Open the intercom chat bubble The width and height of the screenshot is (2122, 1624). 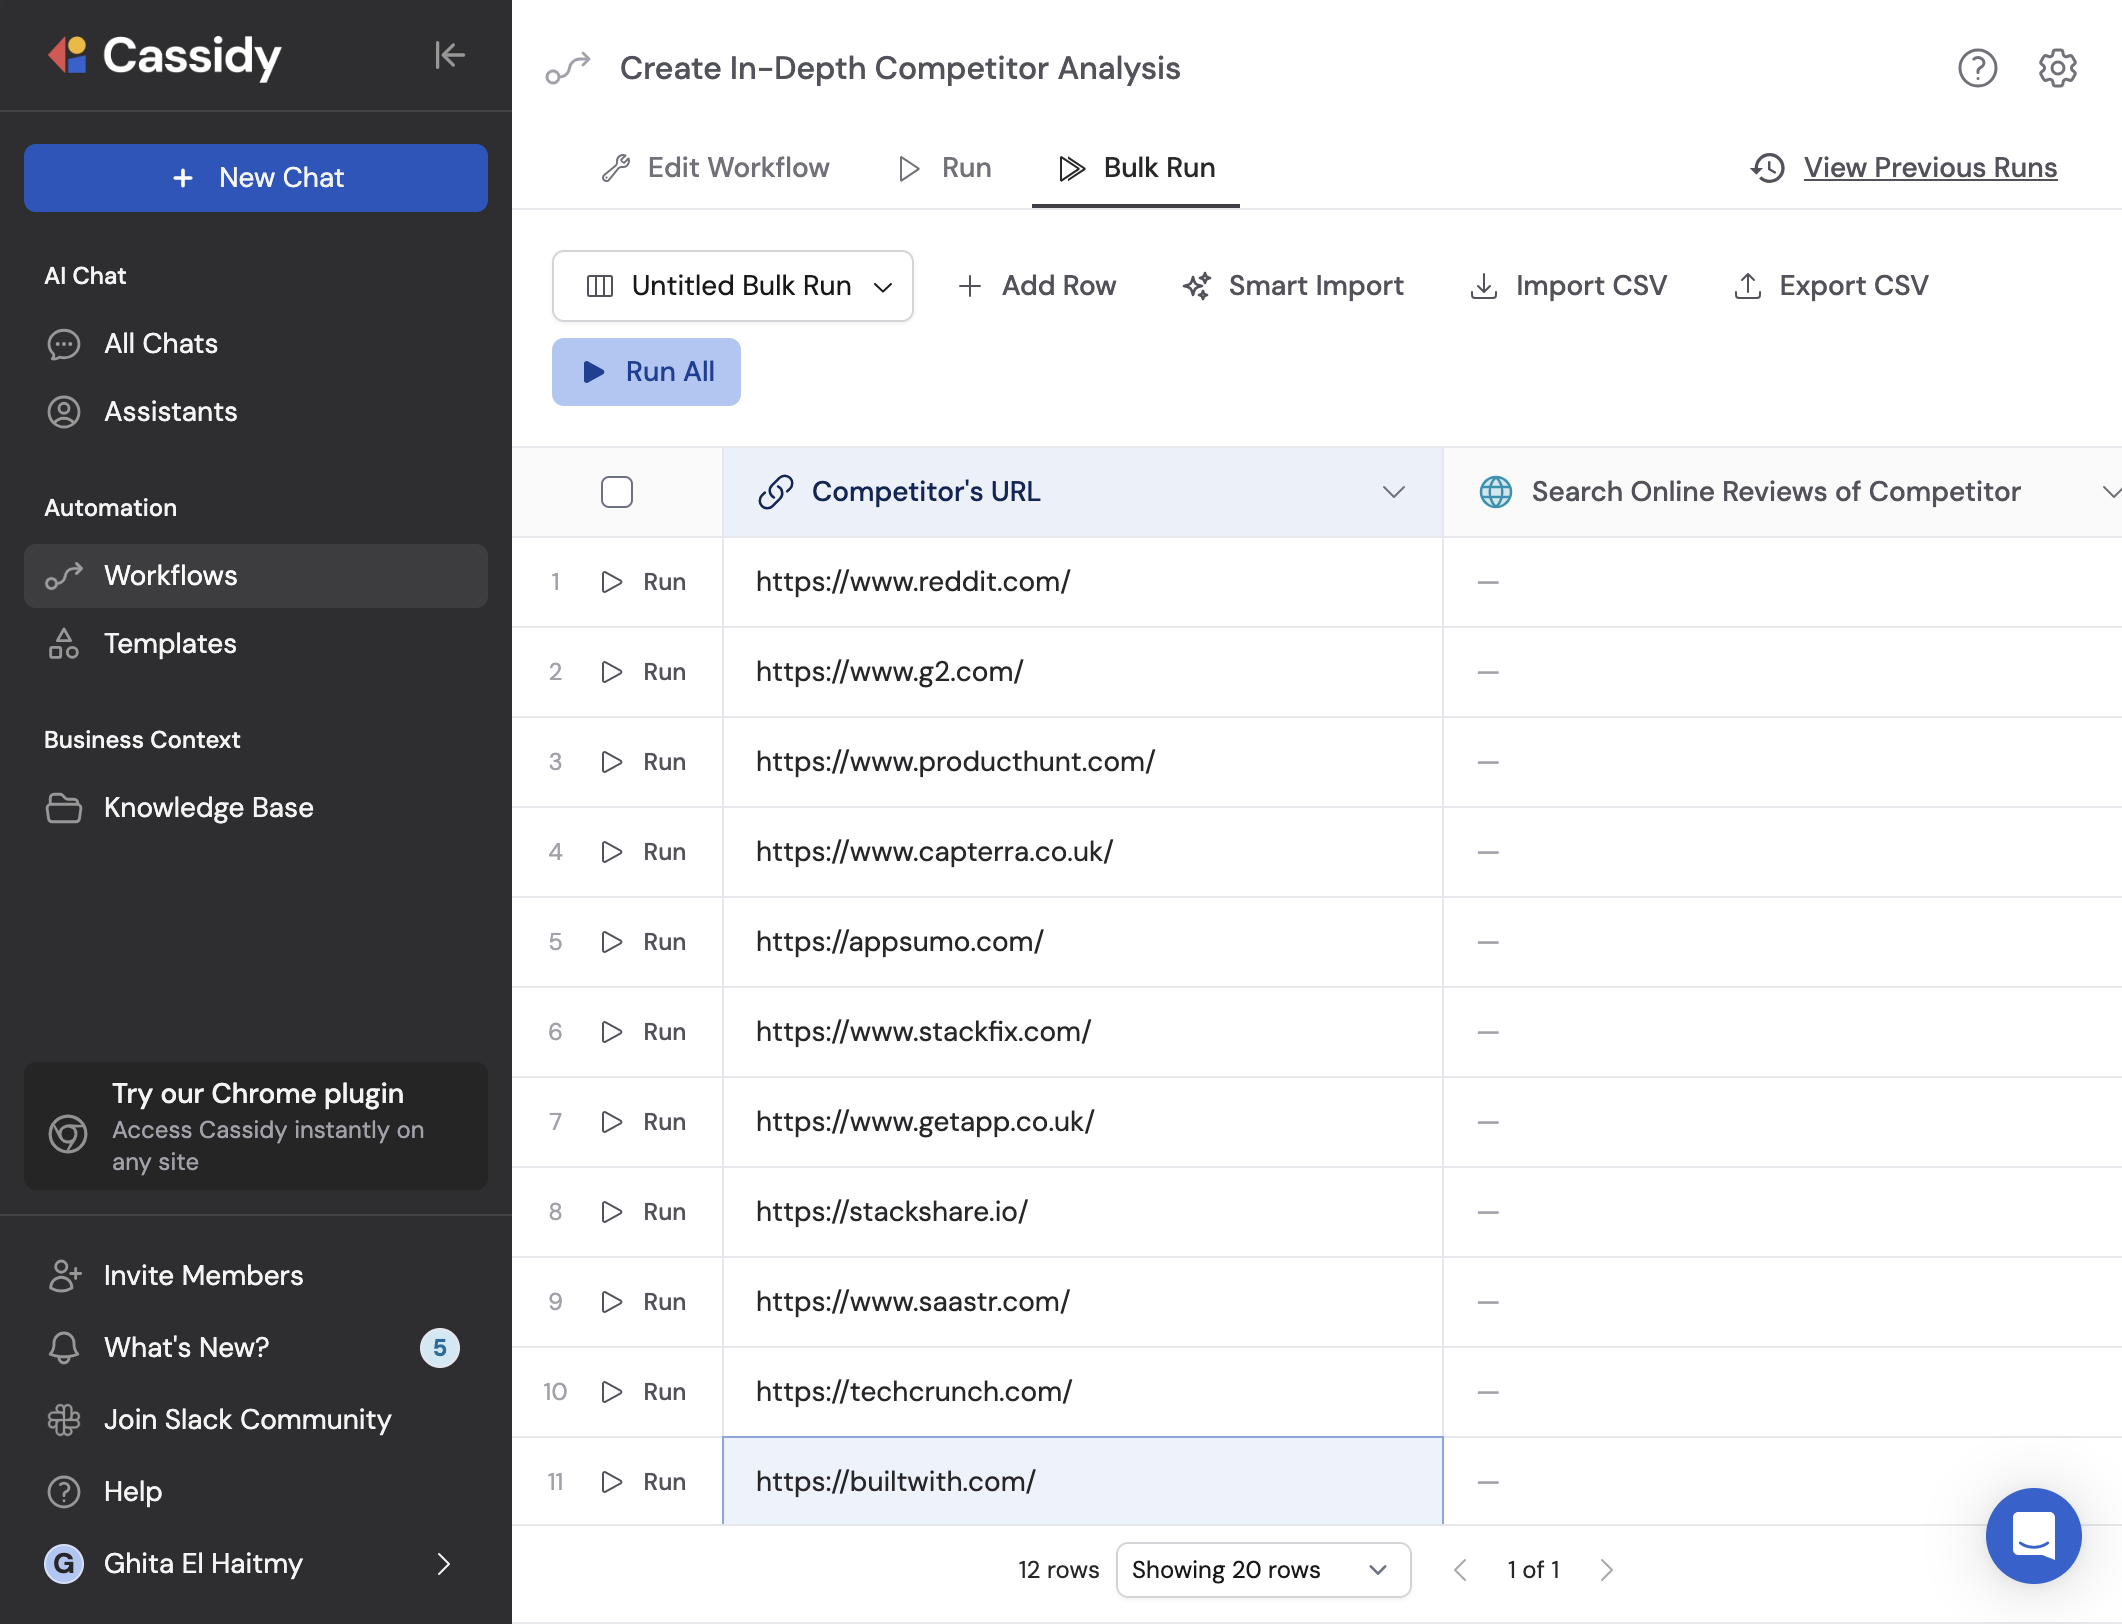2033,1535
